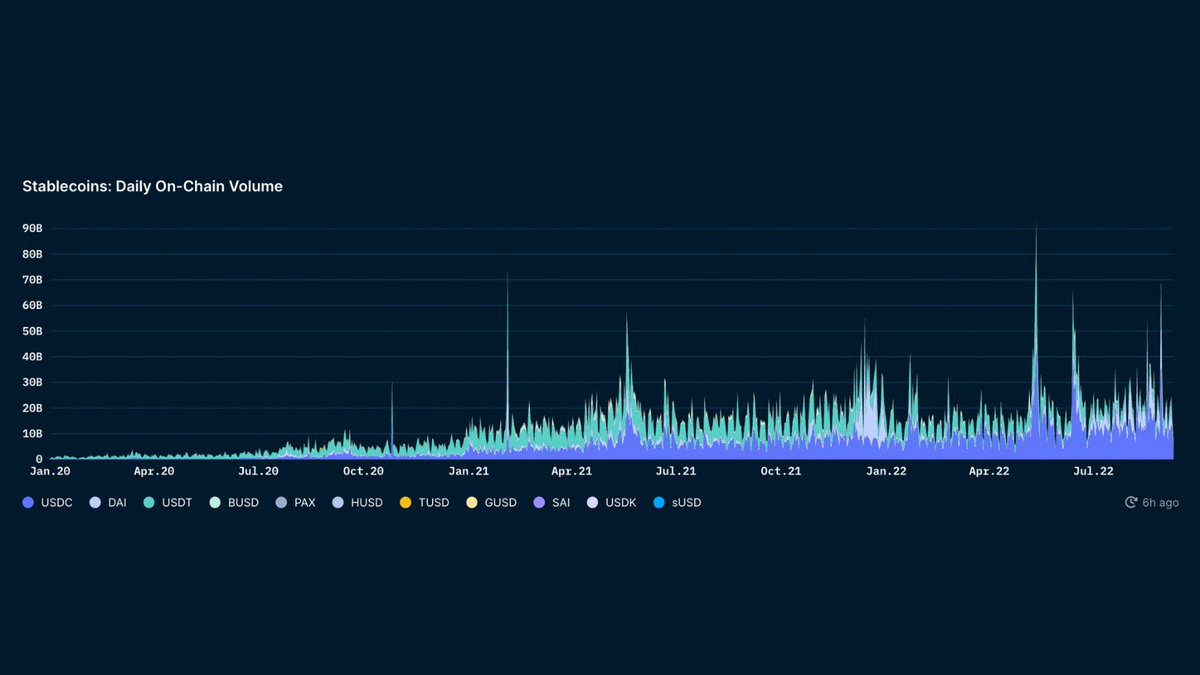The height and width of the screenshot is (675, 1200).
Task: Click the Oct.21 x-axis label
Action: (x=781, y=470)
